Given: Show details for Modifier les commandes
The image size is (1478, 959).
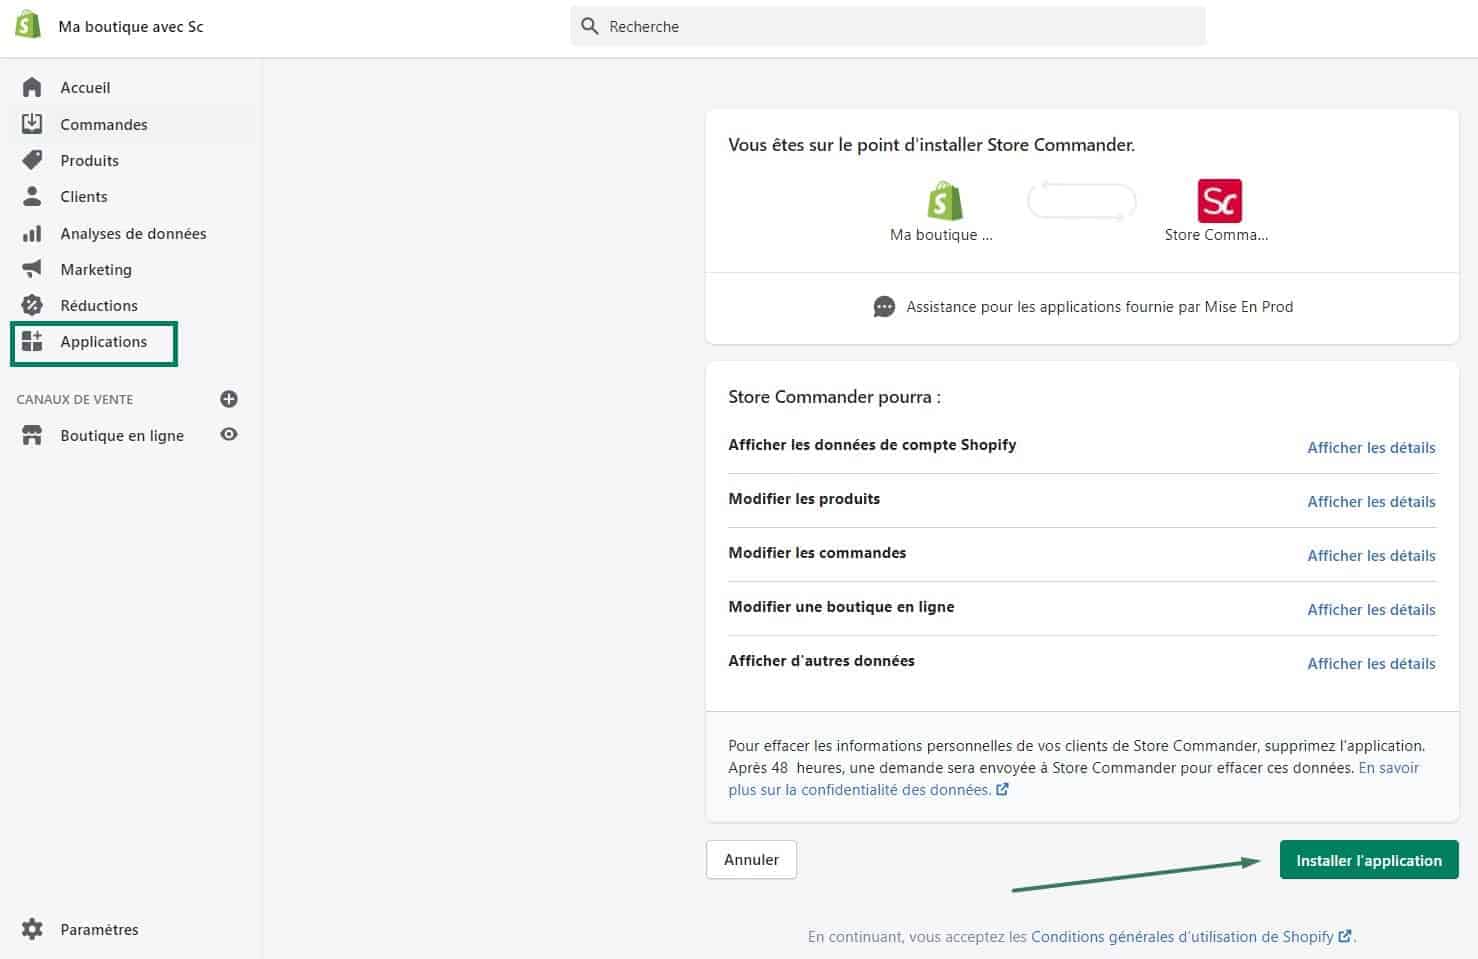Looking at the screenshot, I should [x=1371, y=556].
